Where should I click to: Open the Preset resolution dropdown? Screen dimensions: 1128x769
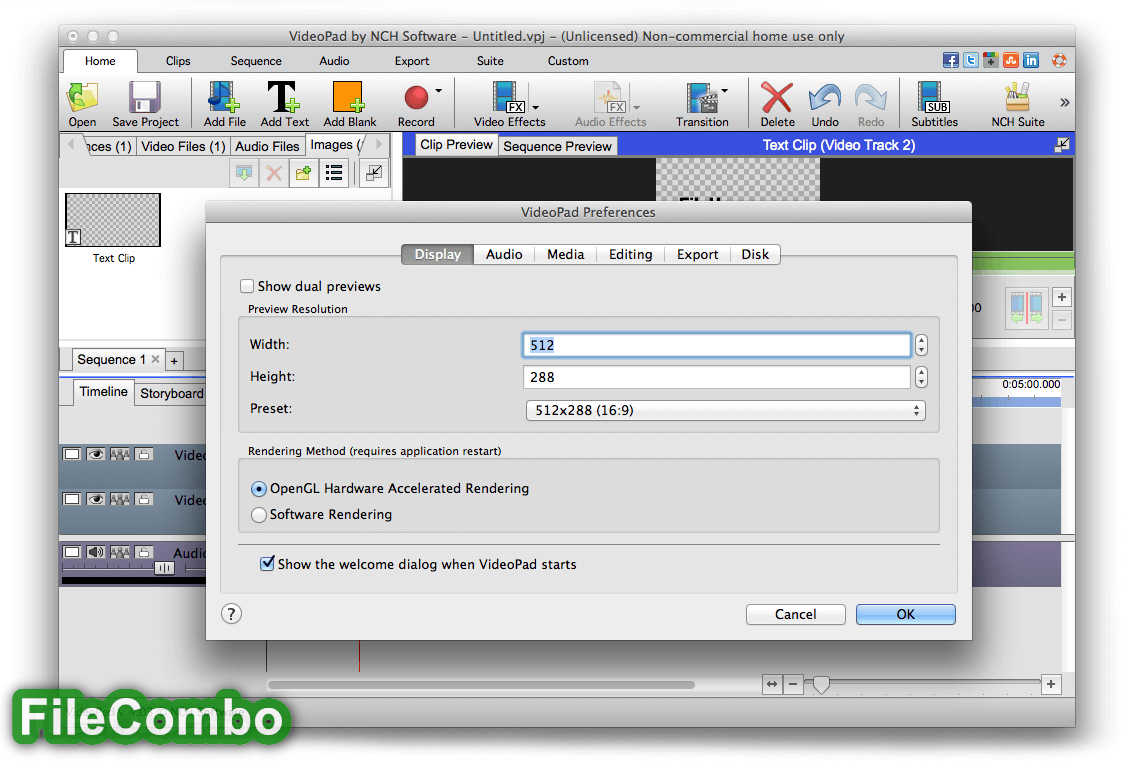point(725,410)
